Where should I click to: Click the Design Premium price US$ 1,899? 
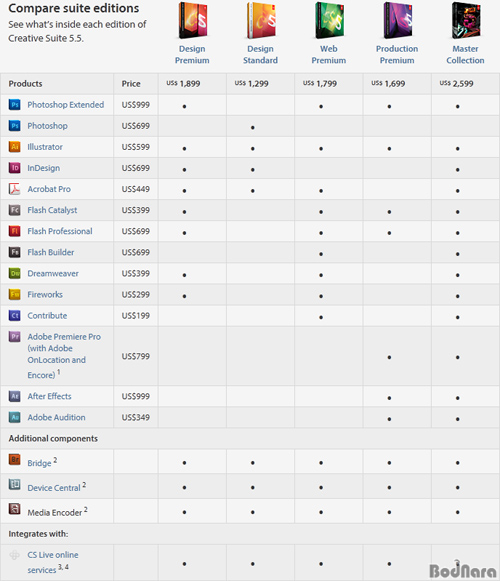click(x=183, y=84)
